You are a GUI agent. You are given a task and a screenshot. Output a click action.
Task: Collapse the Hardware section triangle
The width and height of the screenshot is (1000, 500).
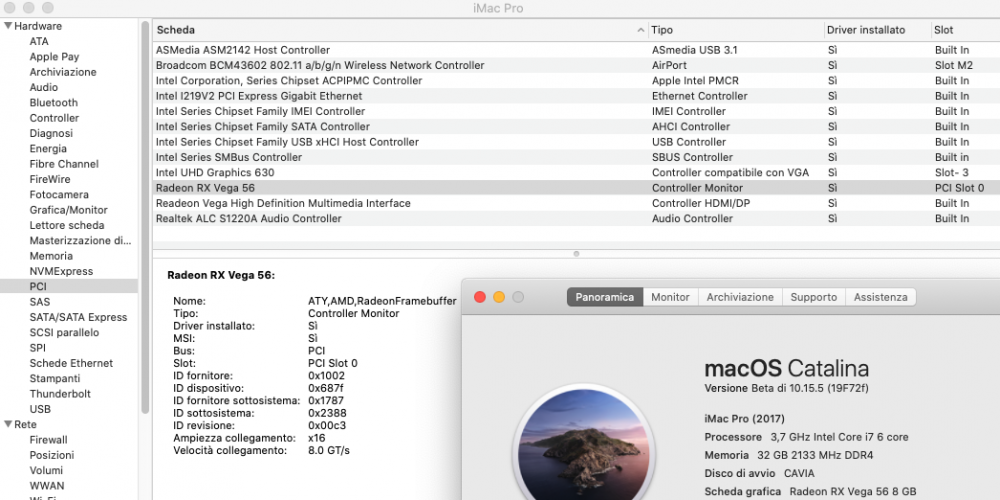pyautogui.click(x=8, y=26)
